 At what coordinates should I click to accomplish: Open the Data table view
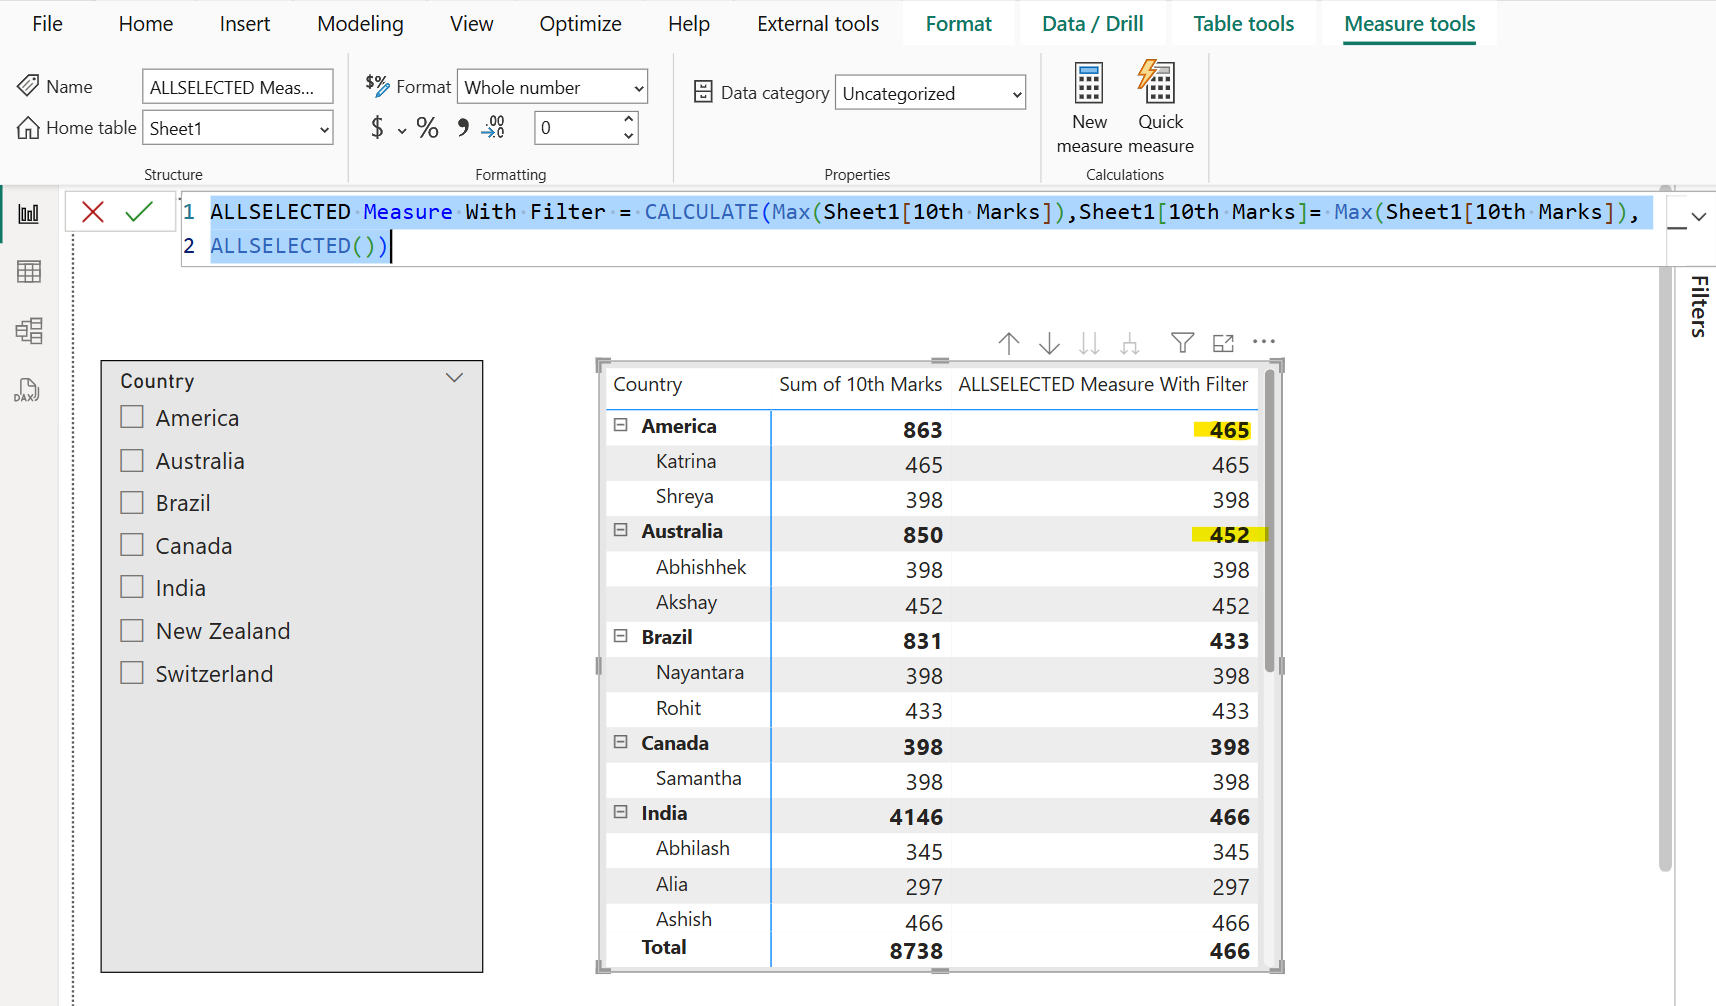point(29,271)
